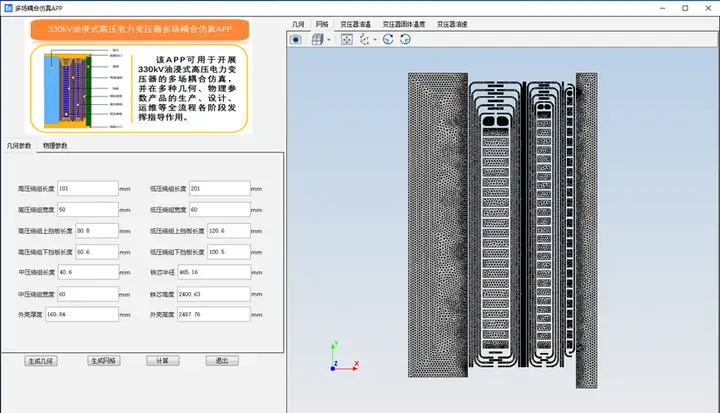Focus the 低压绕组宽度 input field

(219, 209)
